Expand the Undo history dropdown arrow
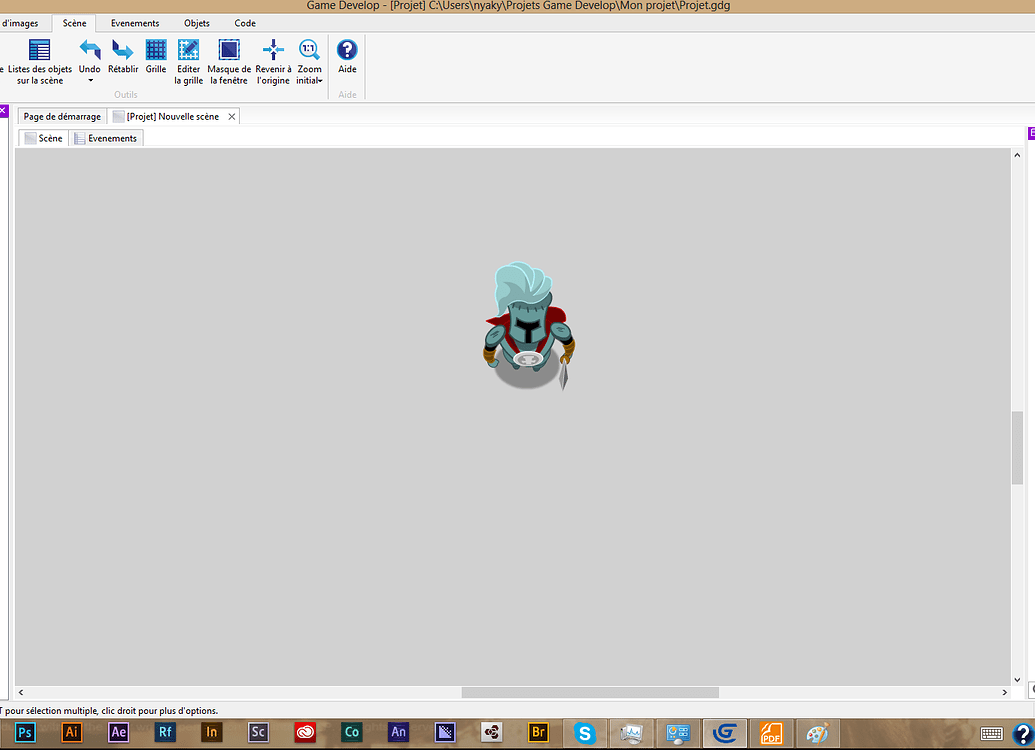 (90, 81)
